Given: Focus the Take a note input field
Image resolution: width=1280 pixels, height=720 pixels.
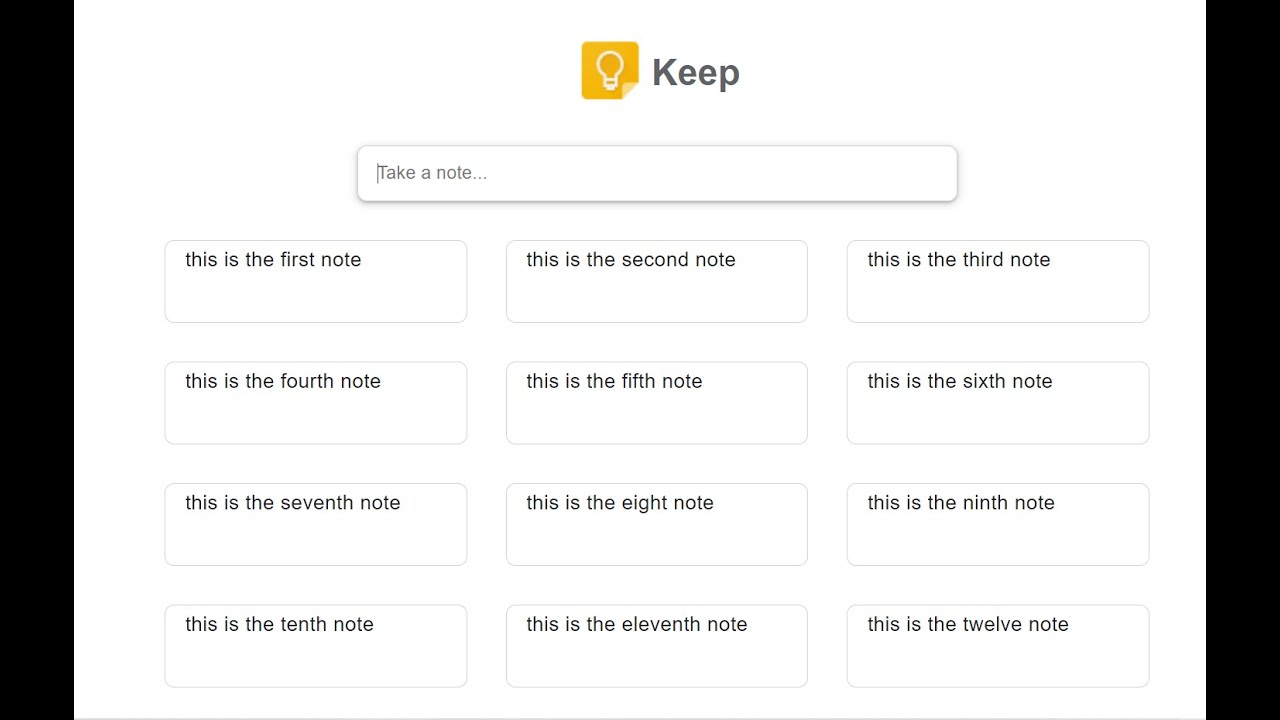Looking at the screenshot, I should pos(657,173).
